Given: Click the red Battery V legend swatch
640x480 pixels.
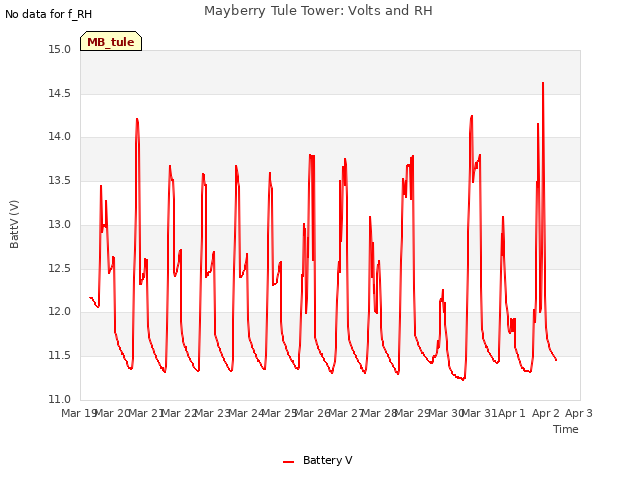Looking at the screenshot, I should point(289,462).
